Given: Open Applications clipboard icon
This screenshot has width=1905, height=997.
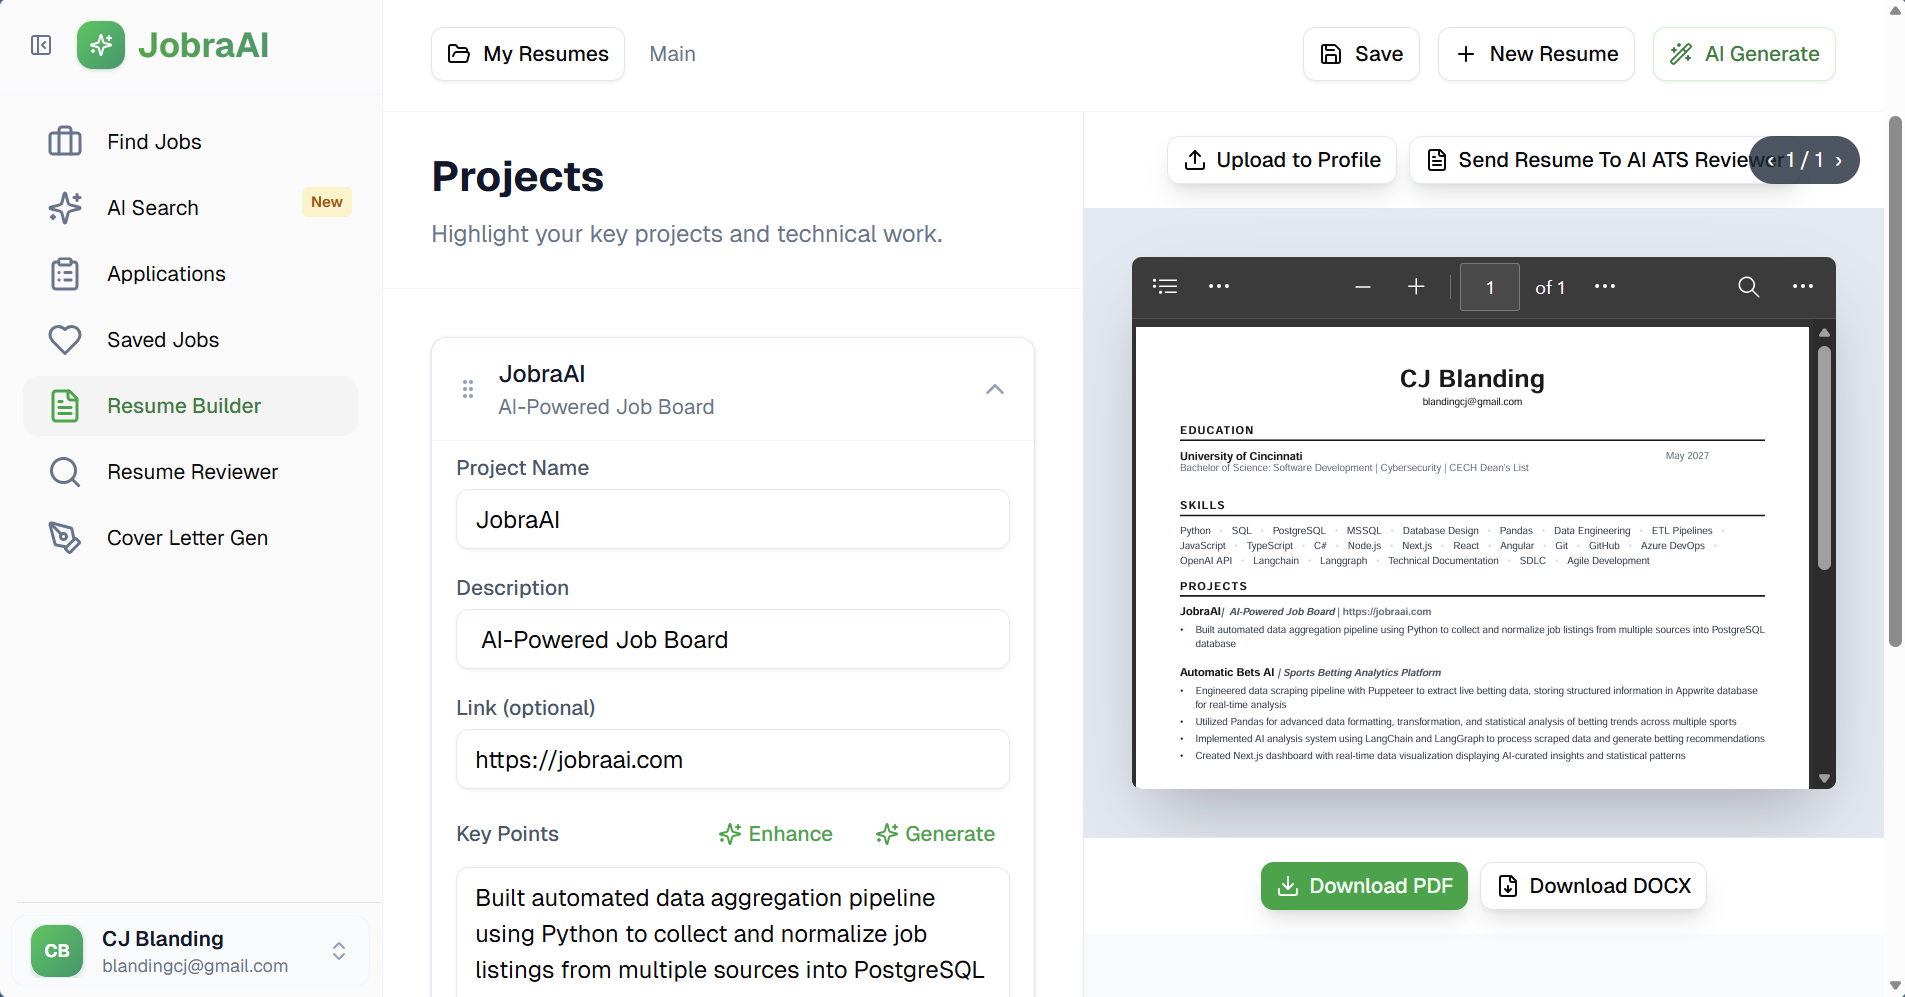Looking at the screenshot, I should pyautogui.click(x=65, y=273).
